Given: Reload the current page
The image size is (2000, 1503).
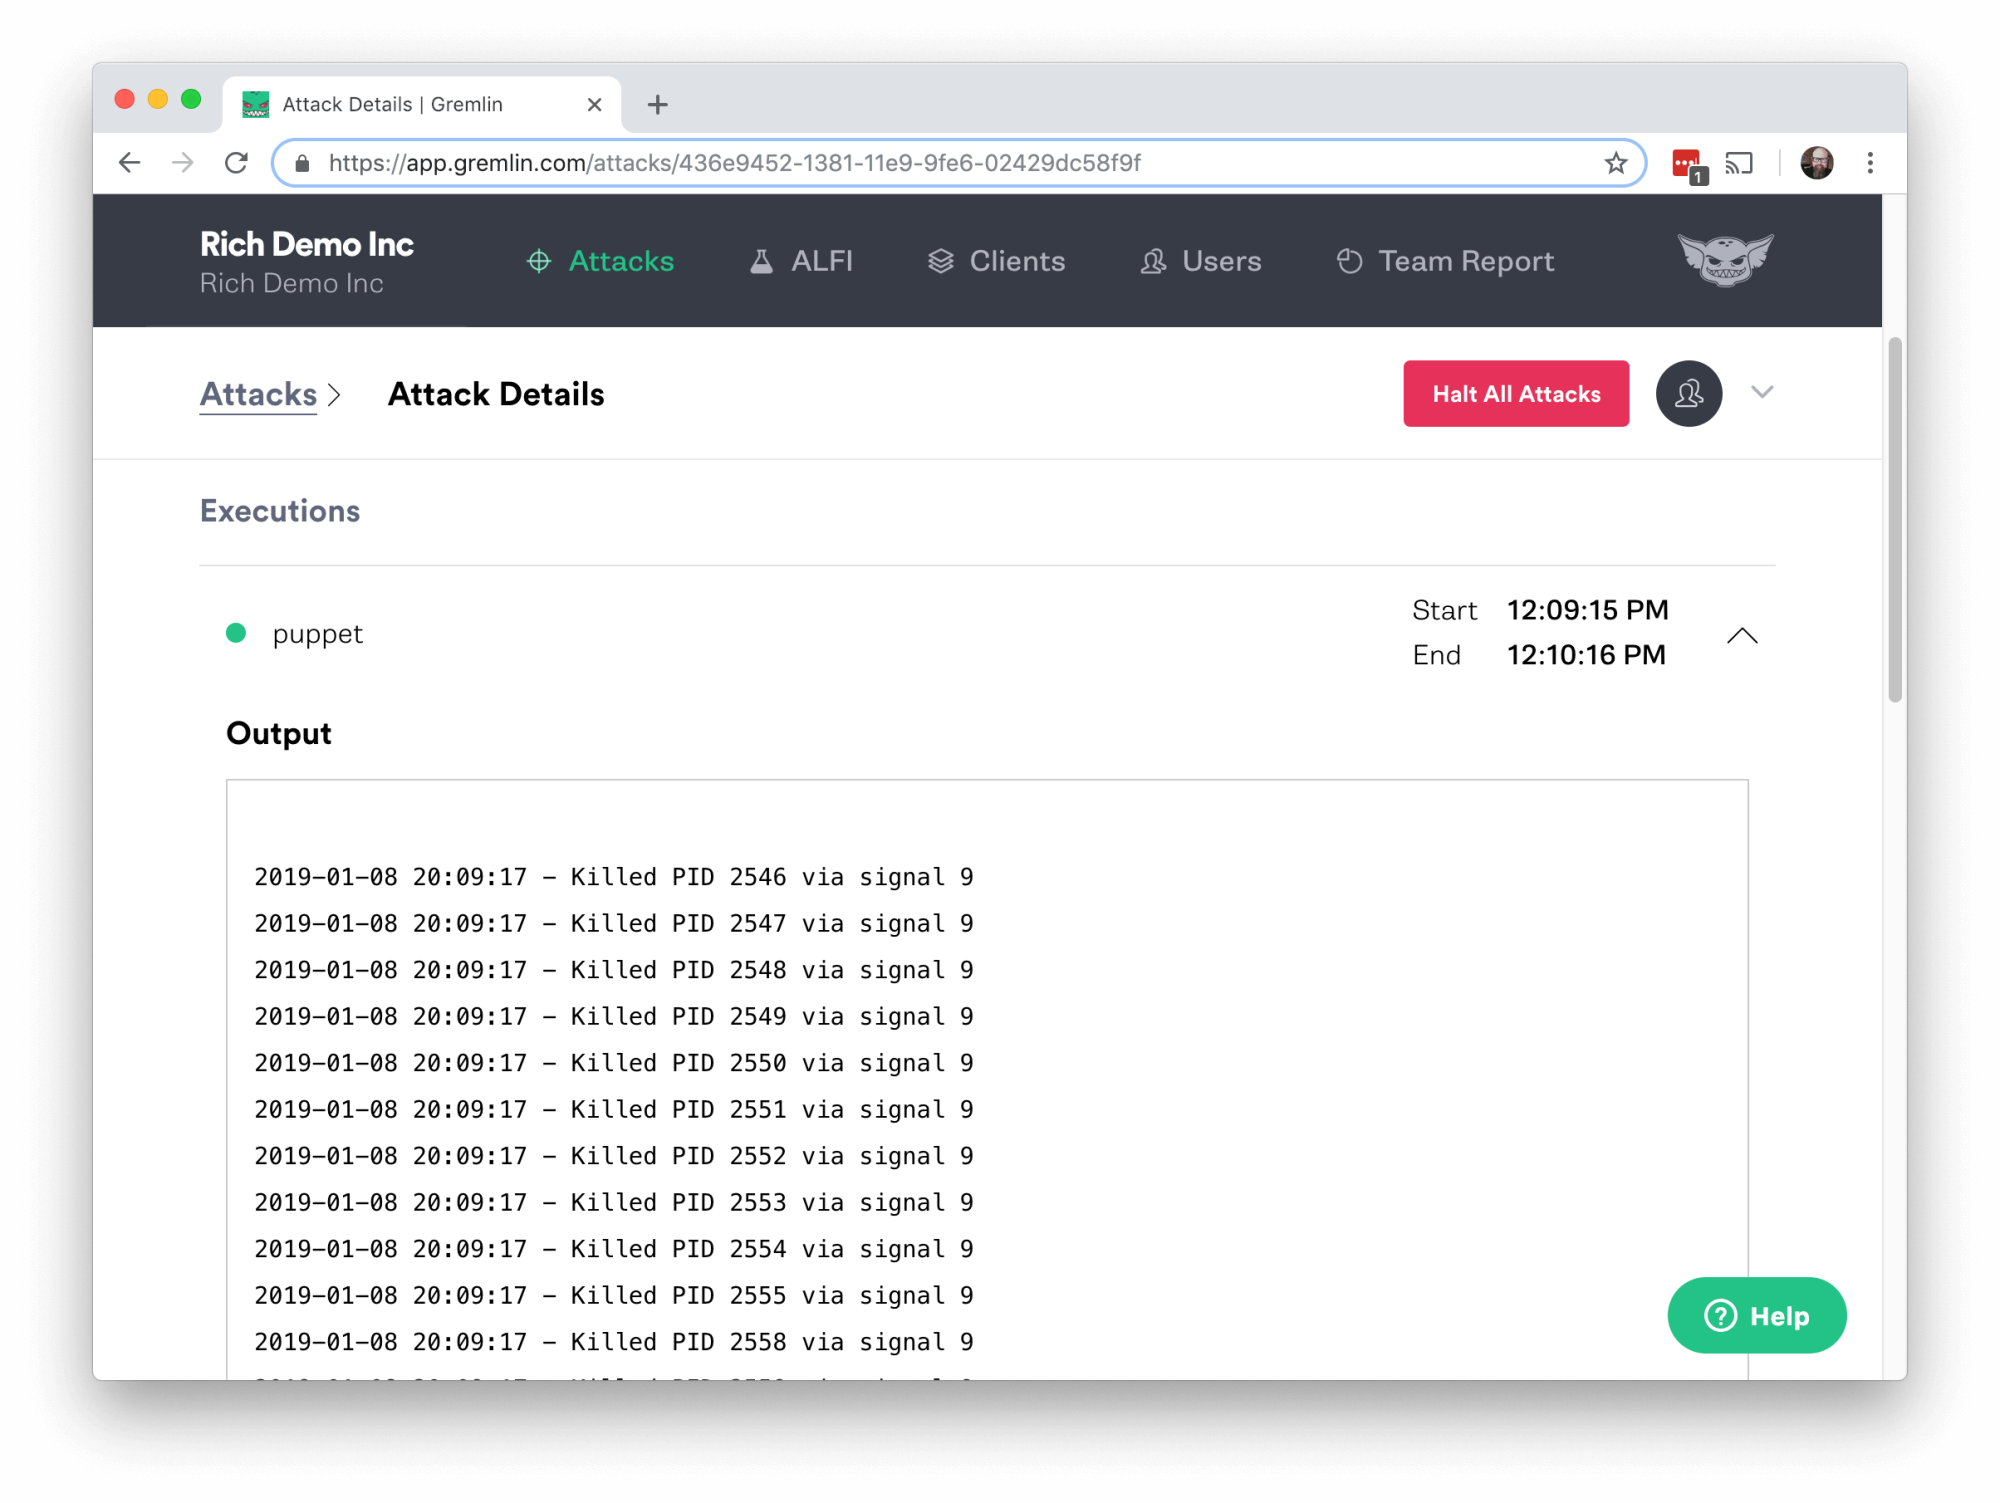Looking at the screenshot, I should 236,163.
